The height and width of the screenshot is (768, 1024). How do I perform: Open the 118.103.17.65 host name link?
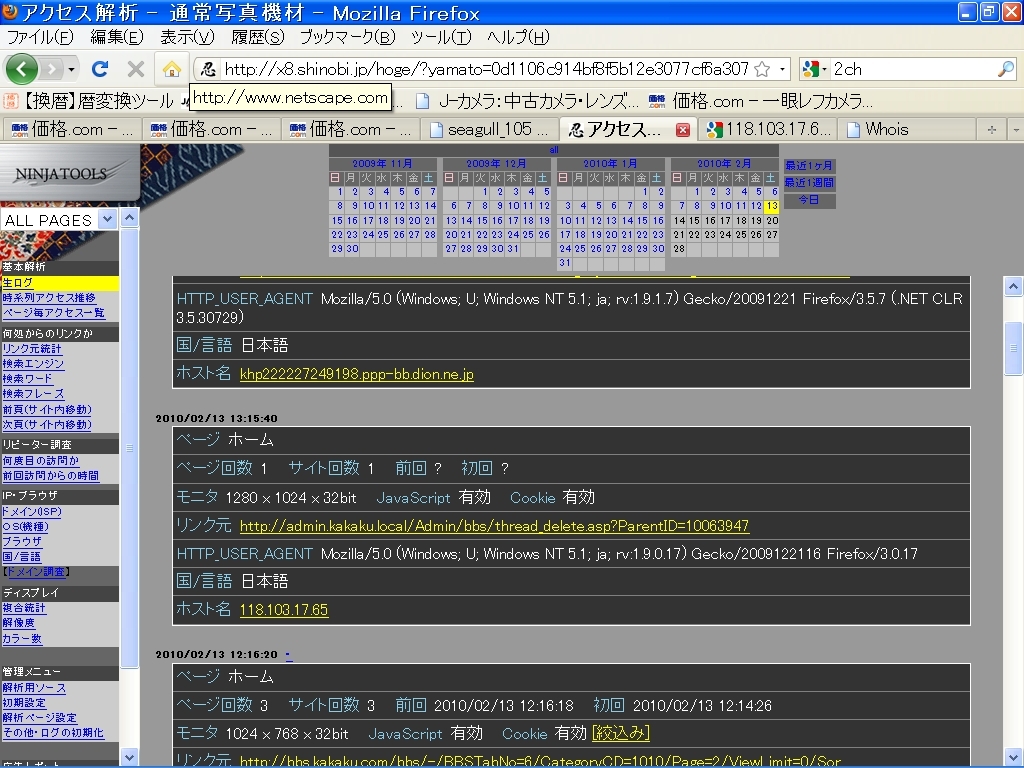click(284, 609)
